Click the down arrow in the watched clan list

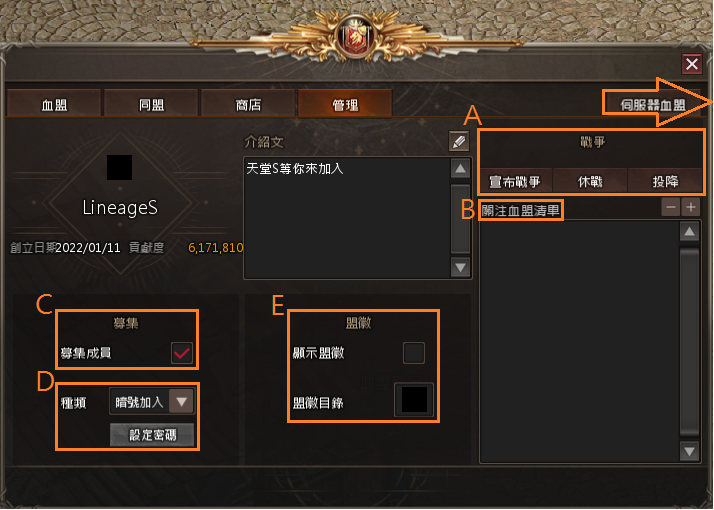click(689, 451)
